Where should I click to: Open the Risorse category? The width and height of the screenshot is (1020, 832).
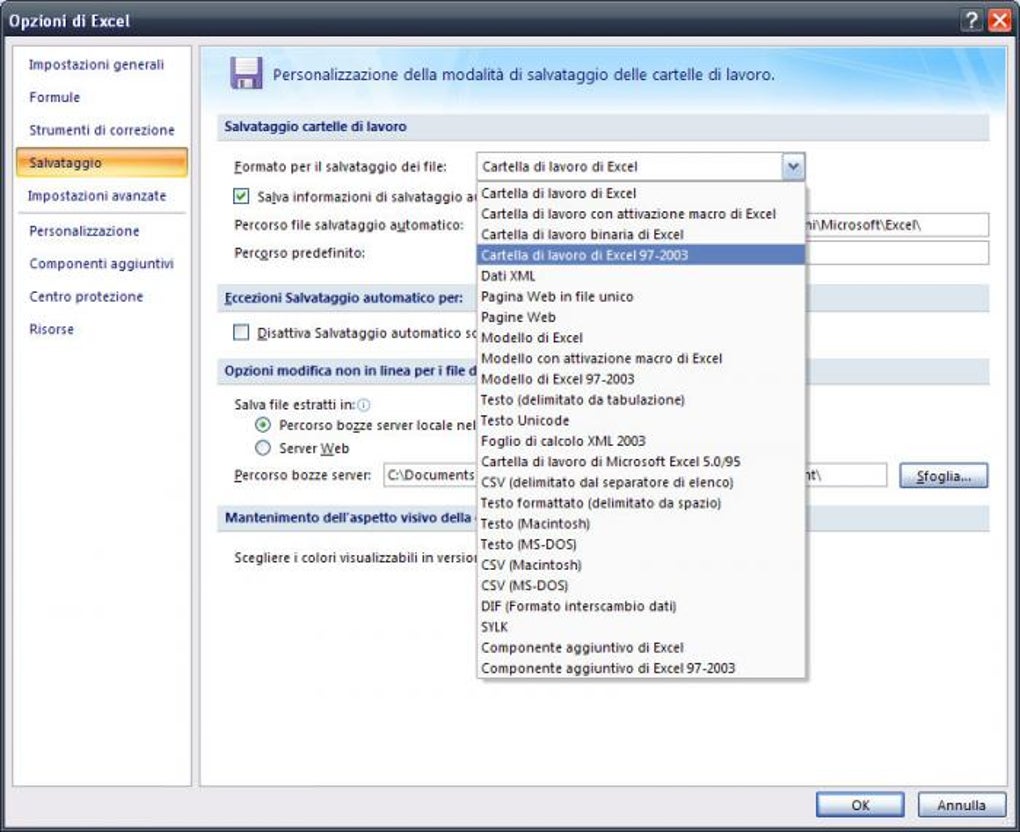pos(51,329)
